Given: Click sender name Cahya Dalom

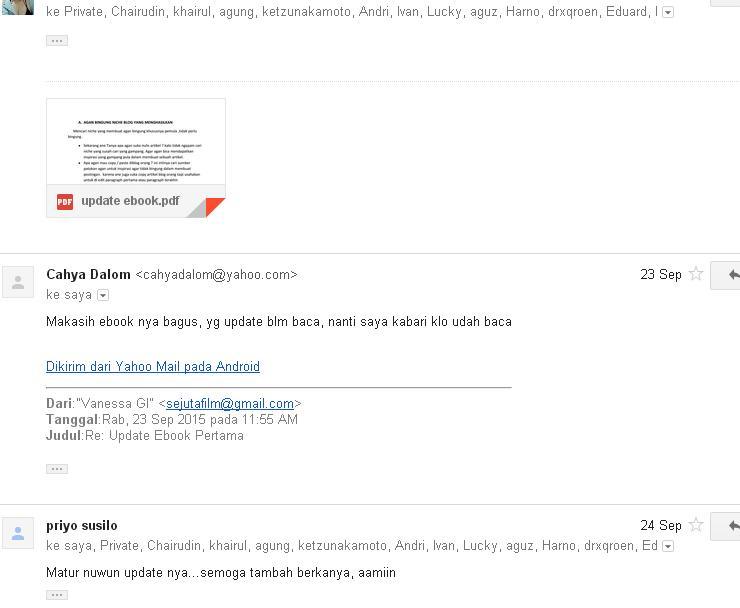Looking at the screenshot, I should 88,274.
